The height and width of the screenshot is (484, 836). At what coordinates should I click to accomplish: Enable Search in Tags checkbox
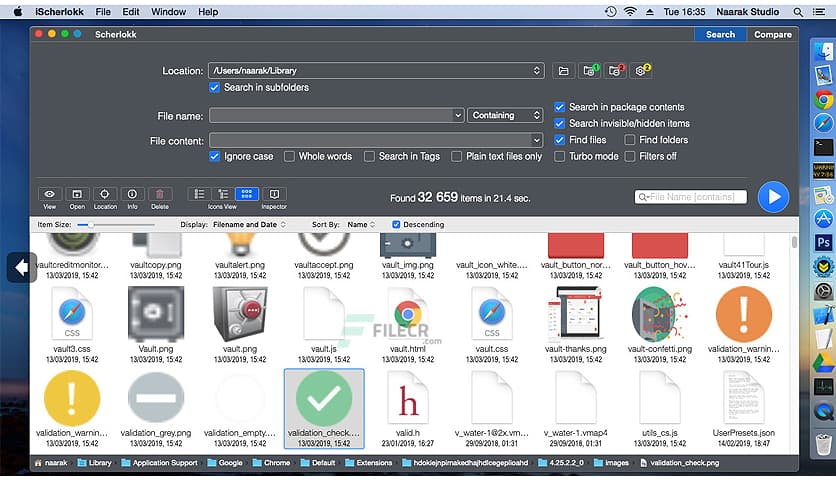(369, 157)
